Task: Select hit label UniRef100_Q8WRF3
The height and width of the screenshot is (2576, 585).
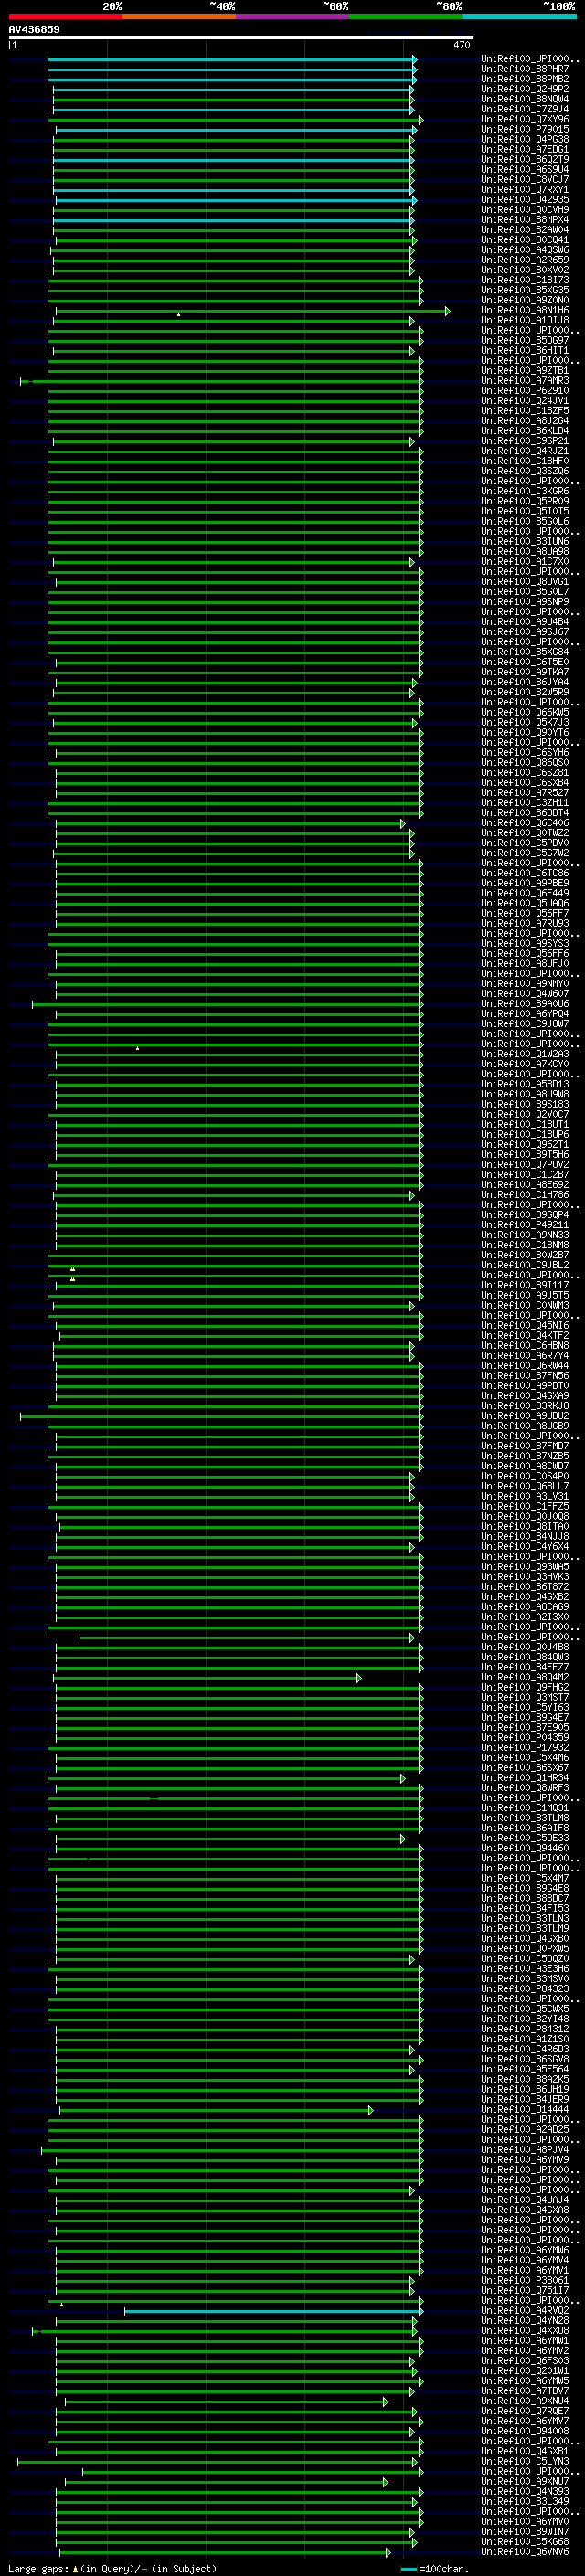Action: pyautogui.click(x=525, y=1788)
